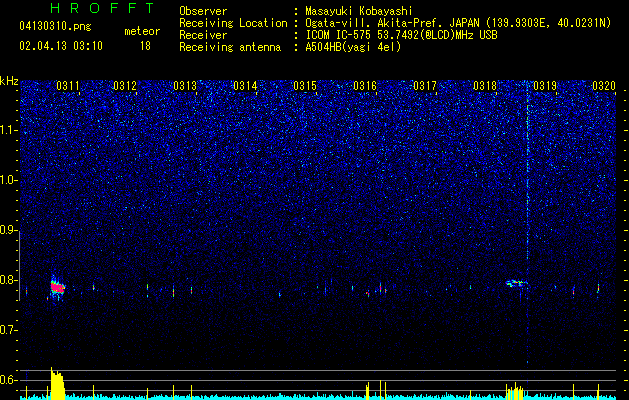Click the Observer field label
This screenshot has width=629, height=400.
tap(203, 11)
